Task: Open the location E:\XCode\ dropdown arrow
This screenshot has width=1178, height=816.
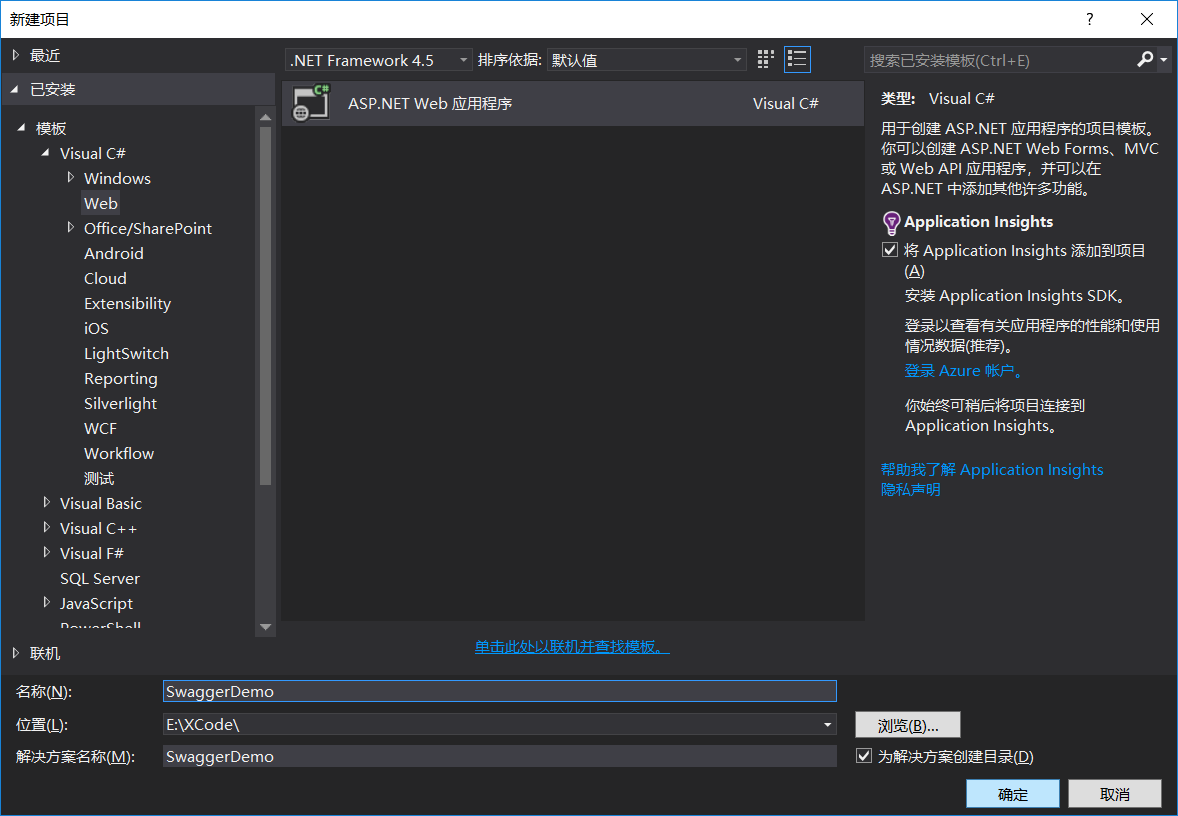Action: (x=827, y=724)
